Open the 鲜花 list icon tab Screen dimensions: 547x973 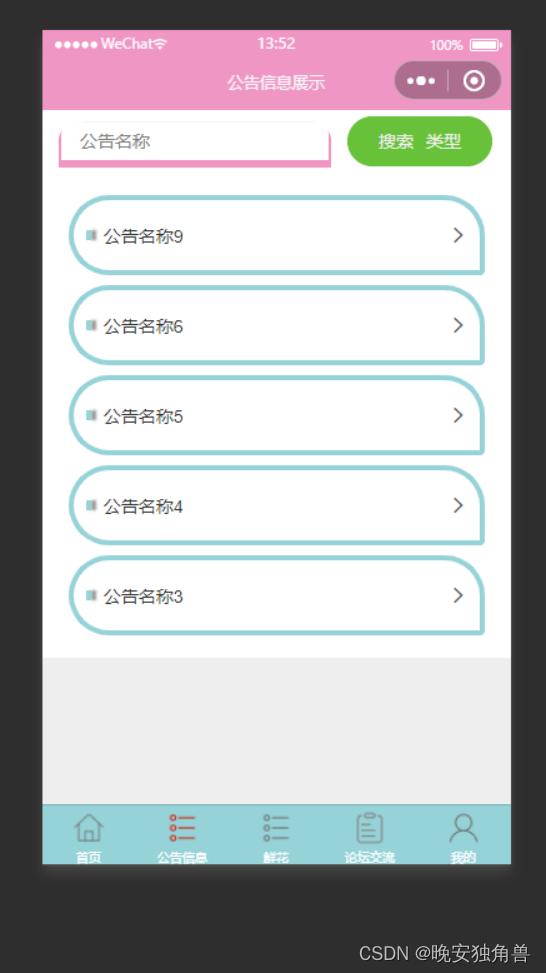tap(276, 828)
